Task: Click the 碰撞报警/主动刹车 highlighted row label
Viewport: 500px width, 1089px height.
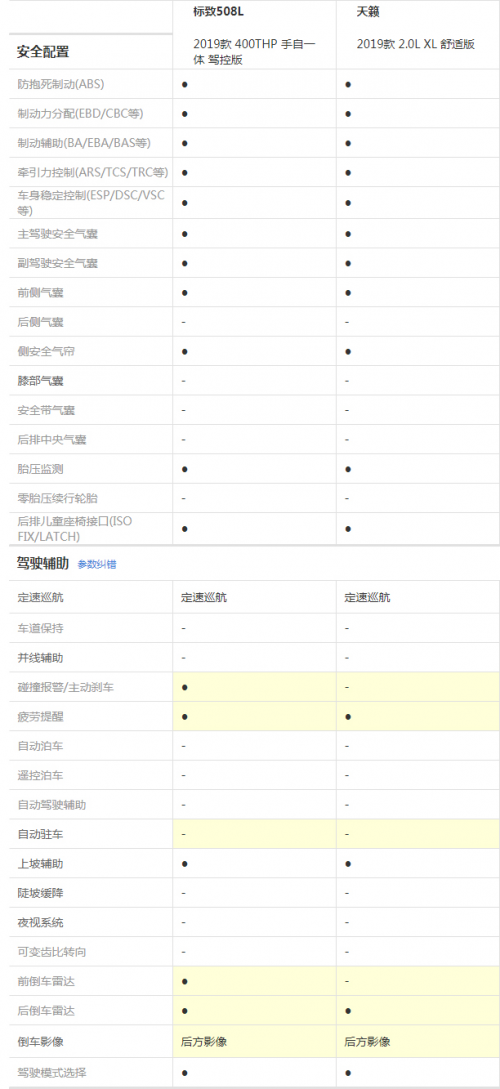Action: 66,687
